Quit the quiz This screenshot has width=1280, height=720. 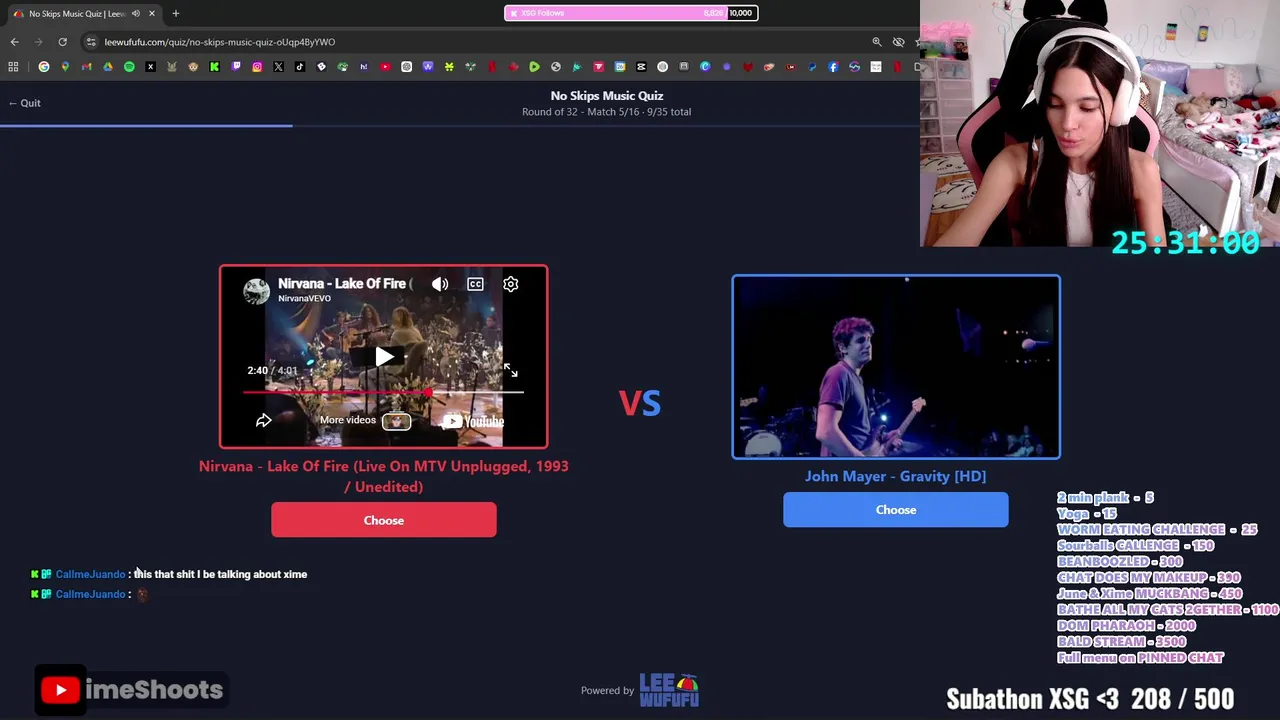(24, 103)
